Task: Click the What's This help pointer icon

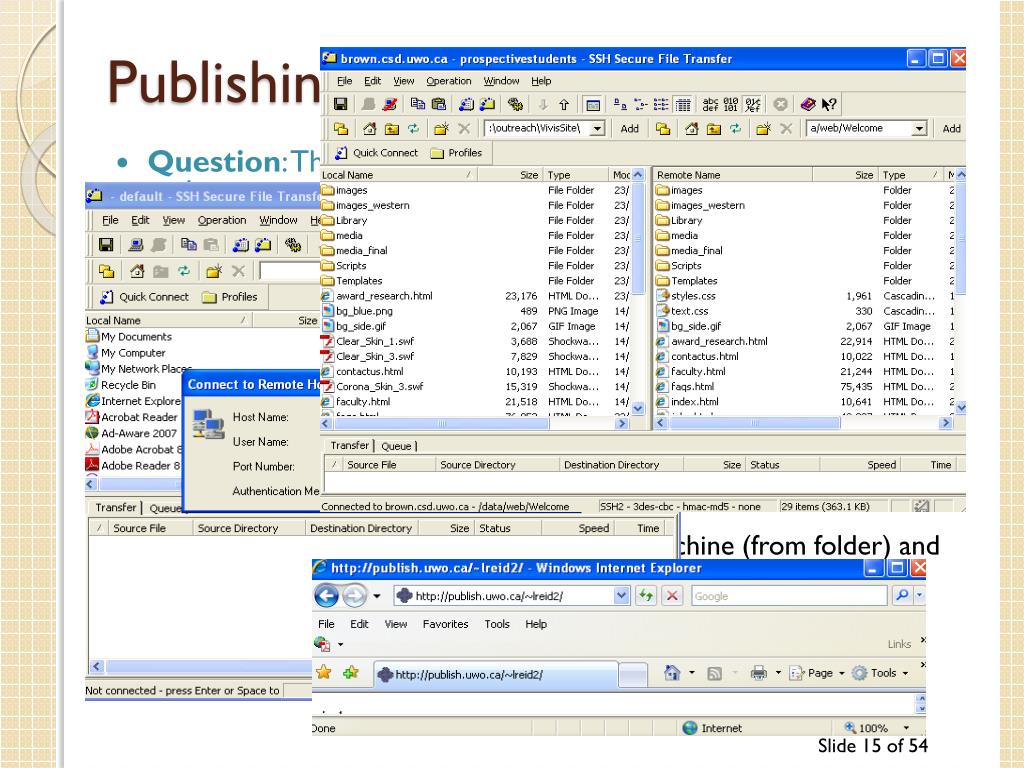Action: (x=829, y=104)
